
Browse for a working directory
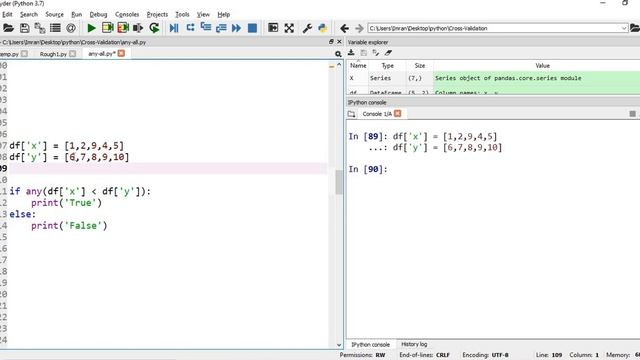(635, 28)
